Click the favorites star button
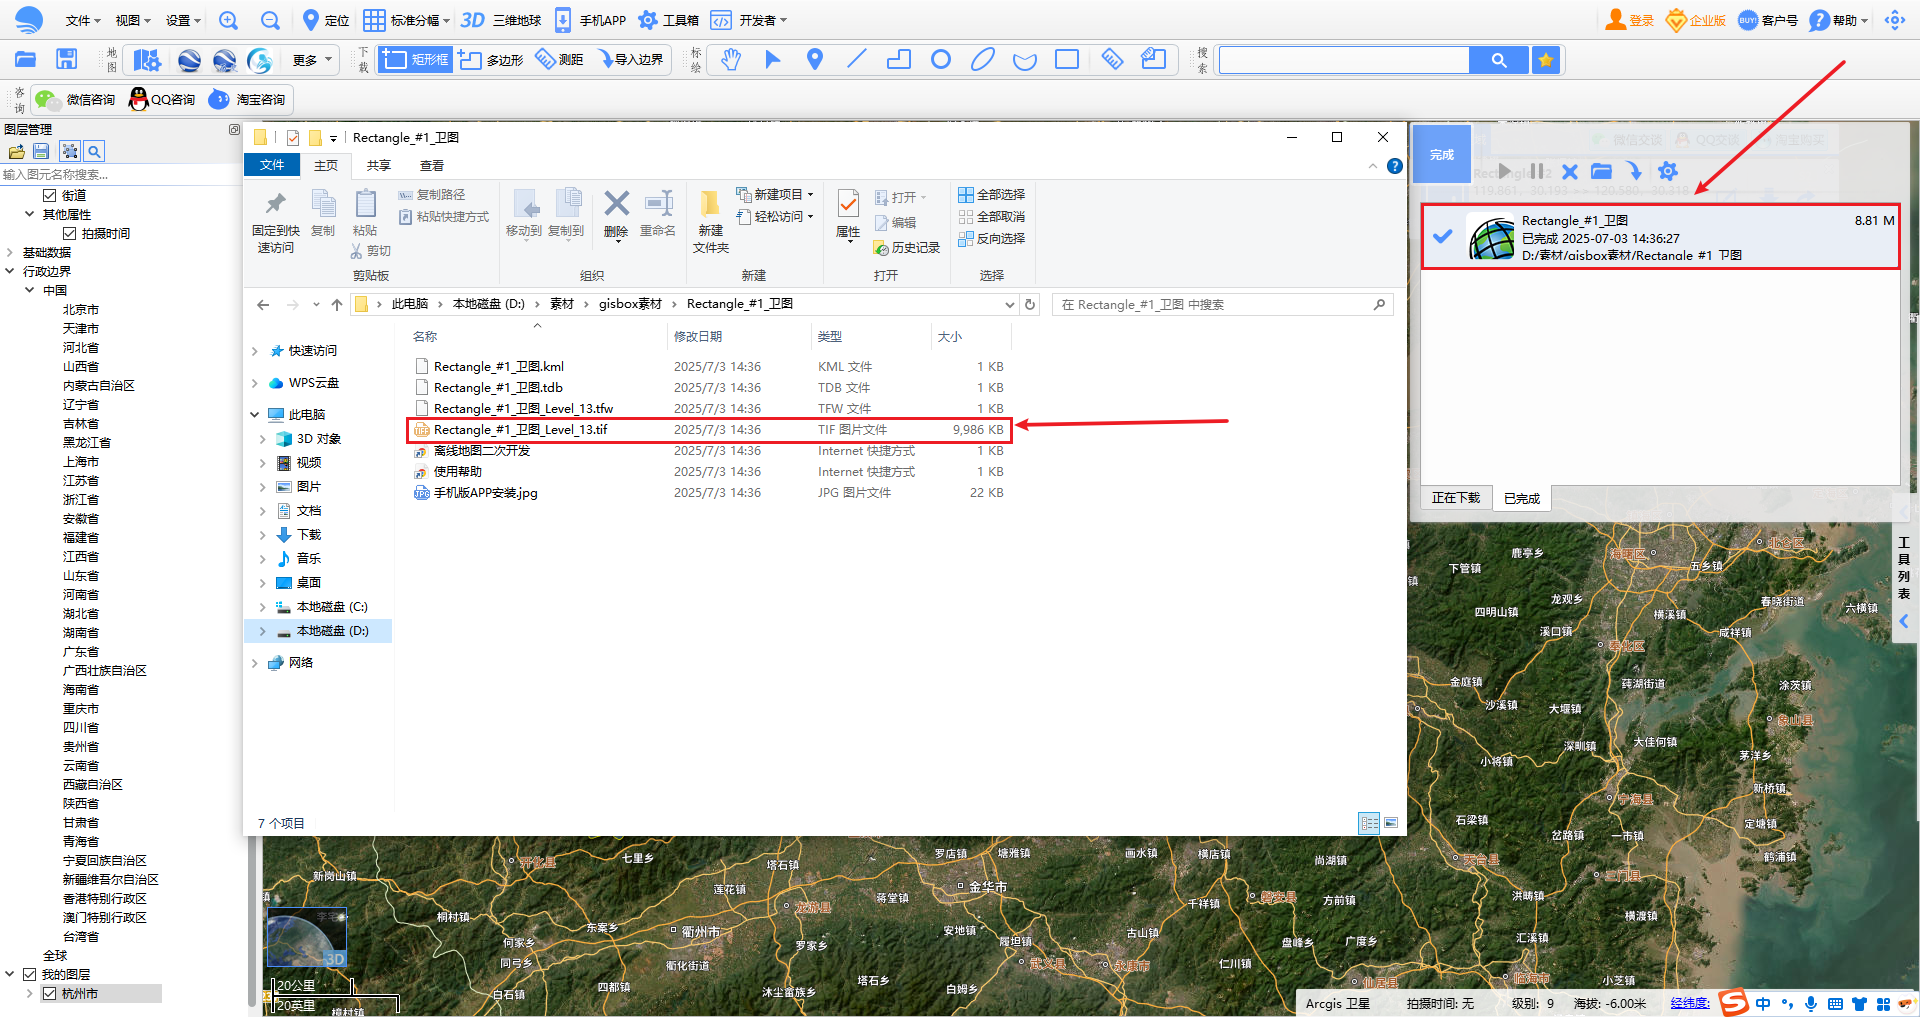This screenshot has height=1017, width=1920. click(x=1546, y=60)
